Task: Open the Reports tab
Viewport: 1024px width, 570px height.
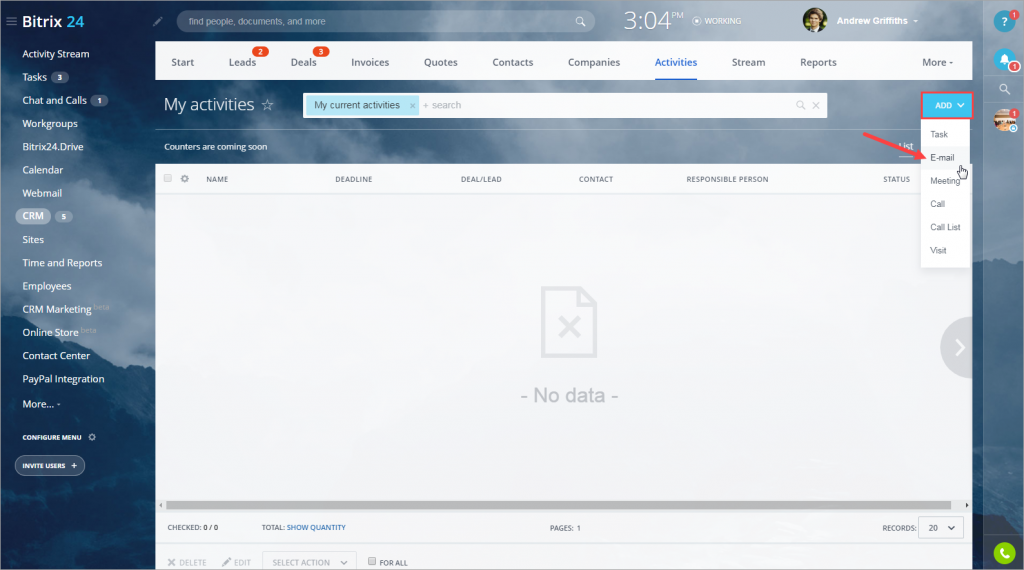Action: click(818, 63)
